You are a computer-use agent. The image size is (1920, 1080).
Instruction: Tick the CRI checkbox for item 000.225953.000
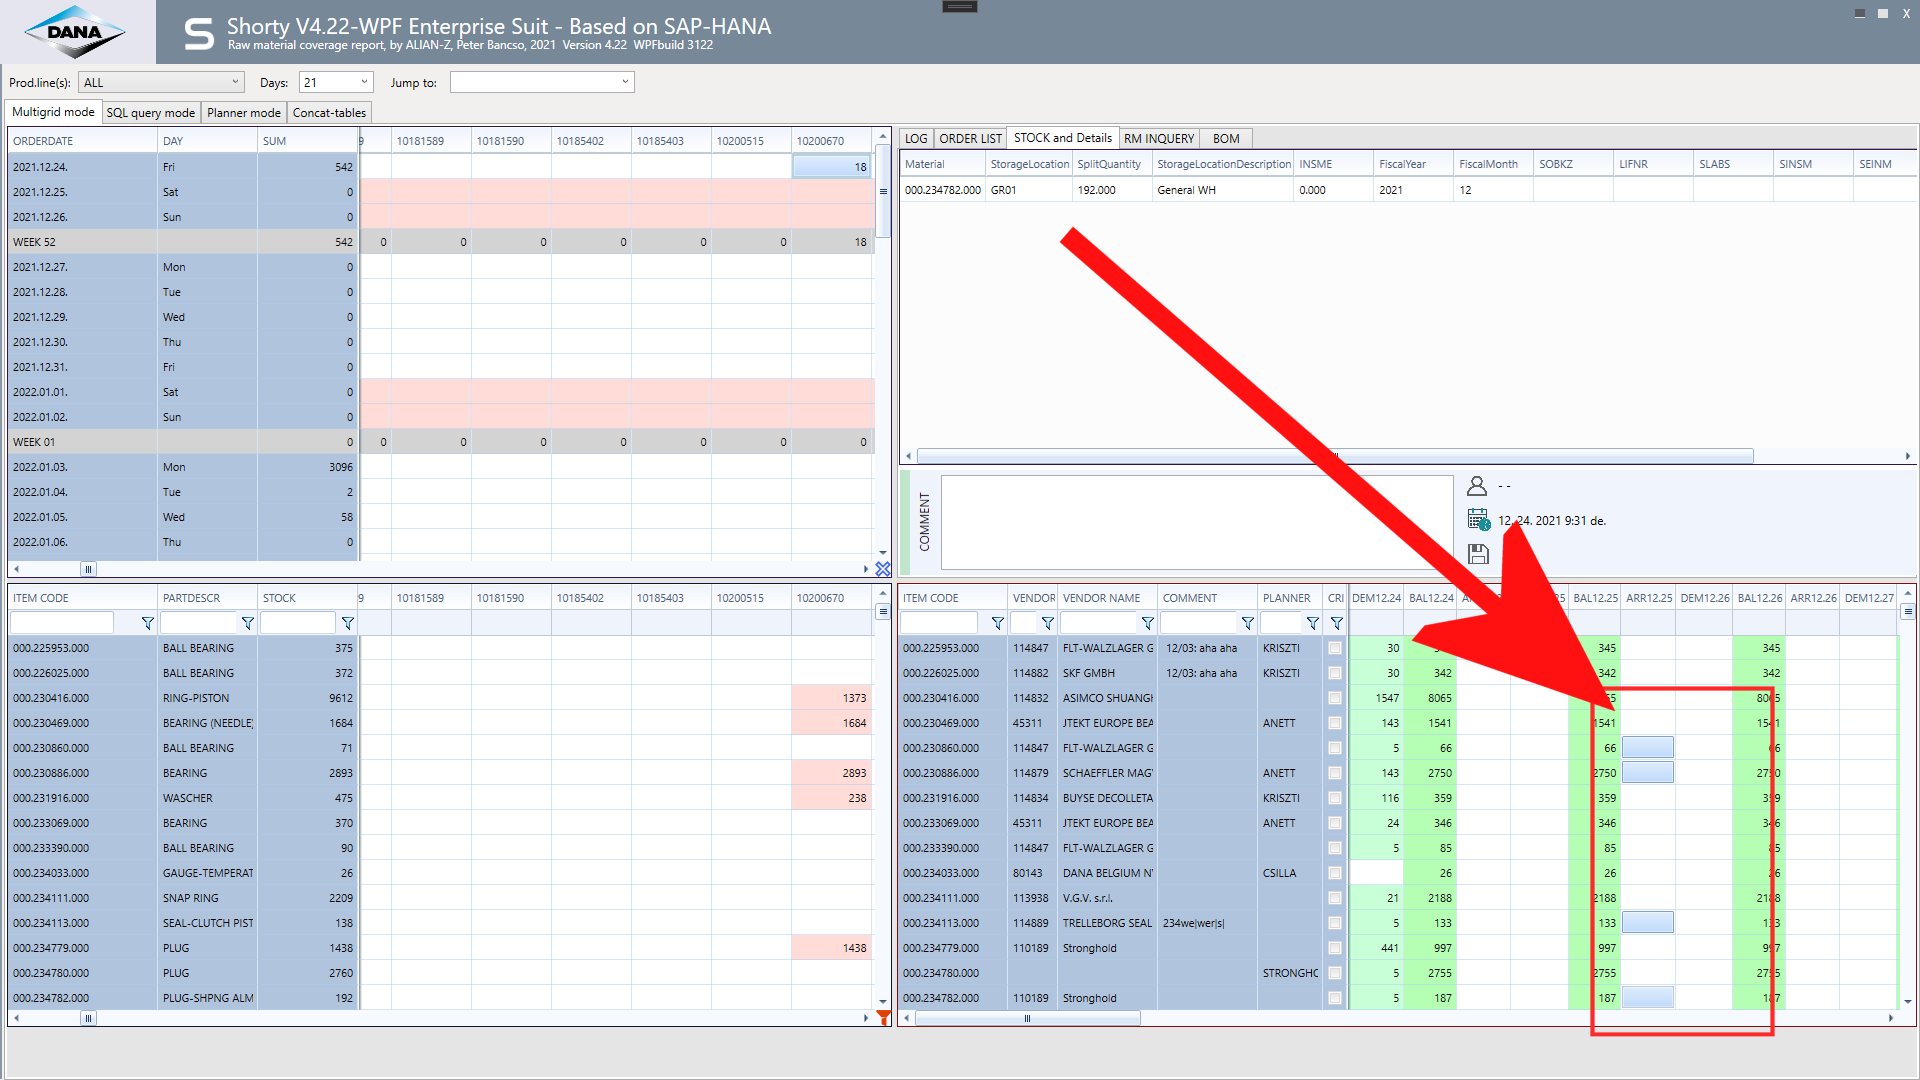click(x=1335, y=648)
